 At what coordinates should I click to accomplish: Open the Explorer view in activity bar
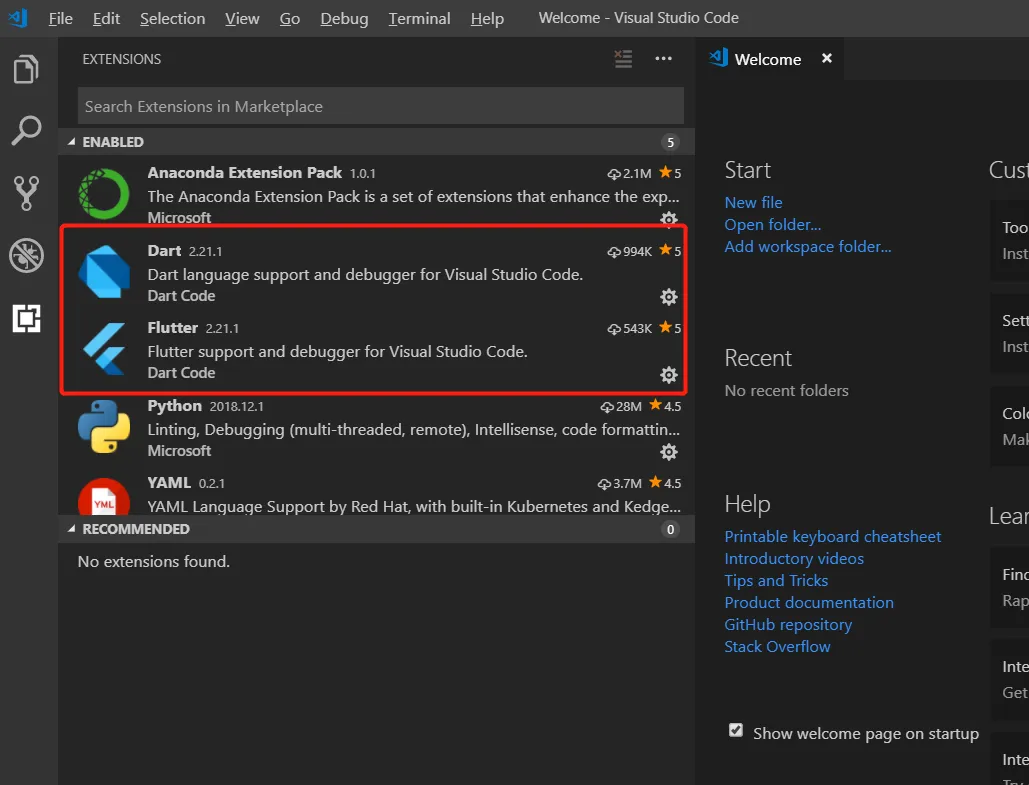click(26, 69)
